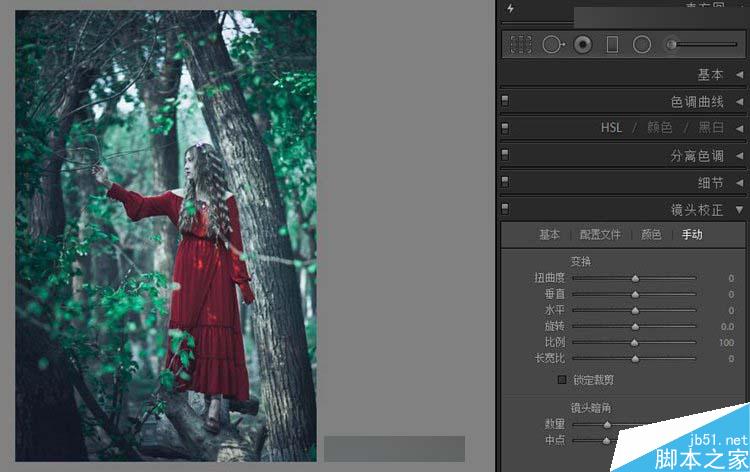Enable the 锁定裁剪 checkbox

click(562, 380)
